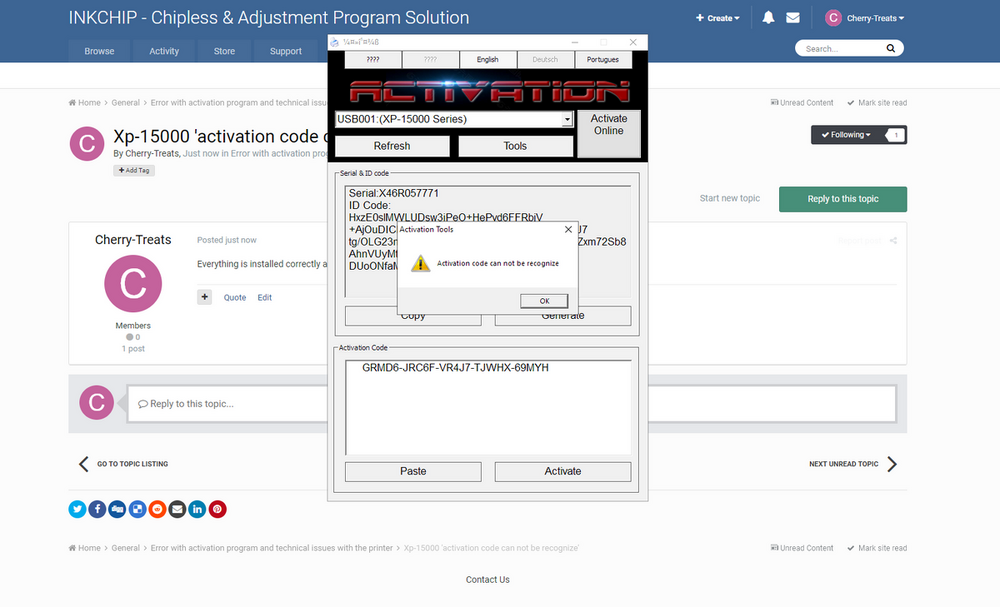Open the notifications bell
The image size is (1000, 607).
[768, 18]
